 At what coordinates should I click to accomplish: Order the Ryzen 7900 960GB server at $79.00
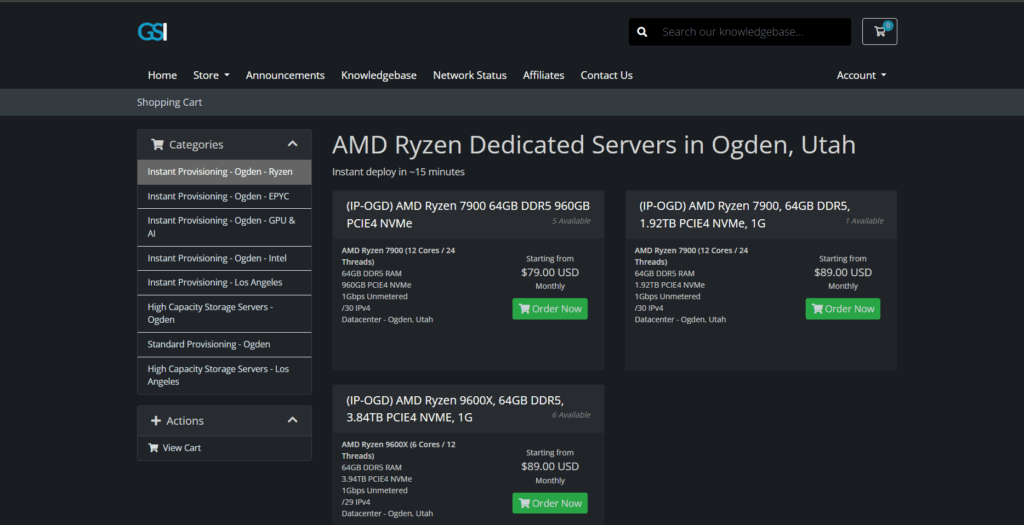coord(550,309)
